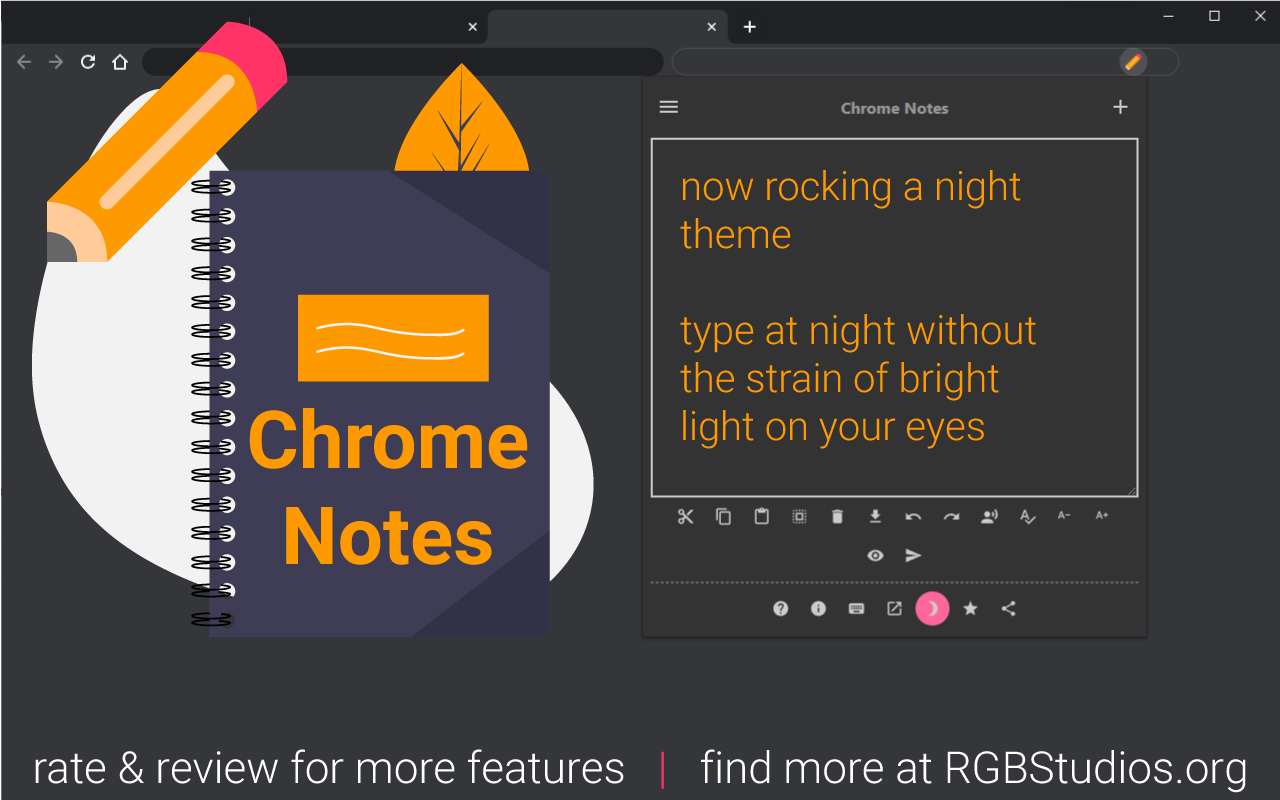Open the hamburger menu in Chrome Notes

click(669, 107)
